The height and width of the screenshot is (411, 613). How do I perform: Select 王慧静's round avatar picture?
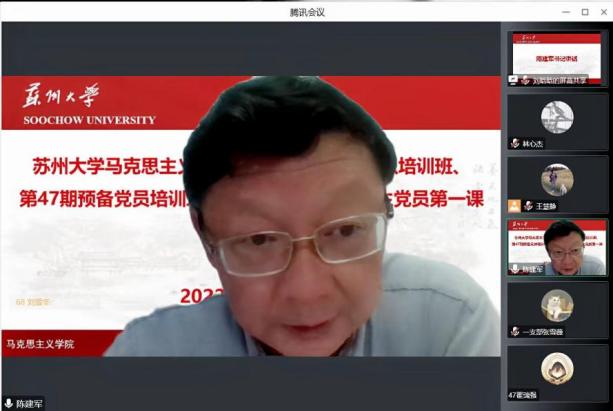pyautogui.click(x=556, y=179)
